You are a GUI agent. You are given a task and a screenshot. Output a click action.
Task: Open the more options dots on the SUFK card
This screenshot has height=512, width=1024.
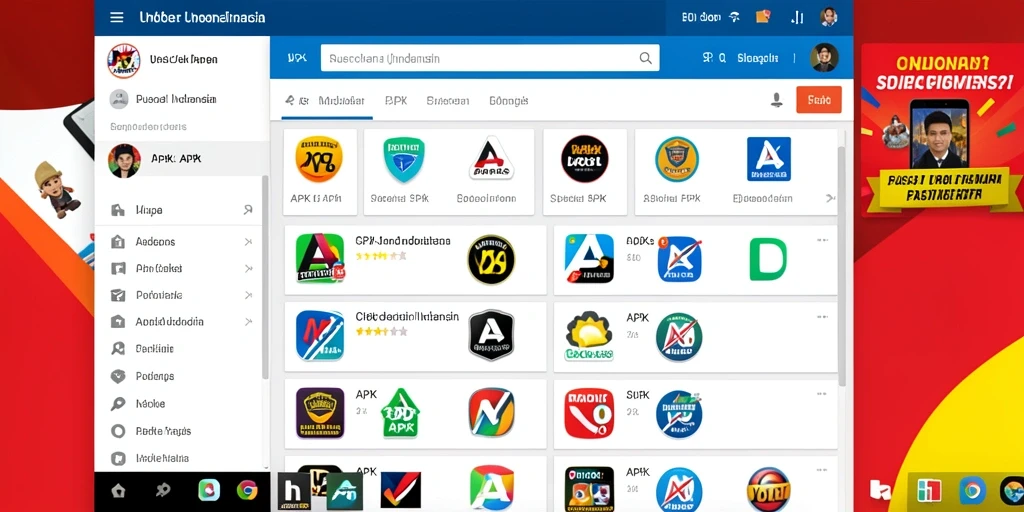click(x=822, y=394)
